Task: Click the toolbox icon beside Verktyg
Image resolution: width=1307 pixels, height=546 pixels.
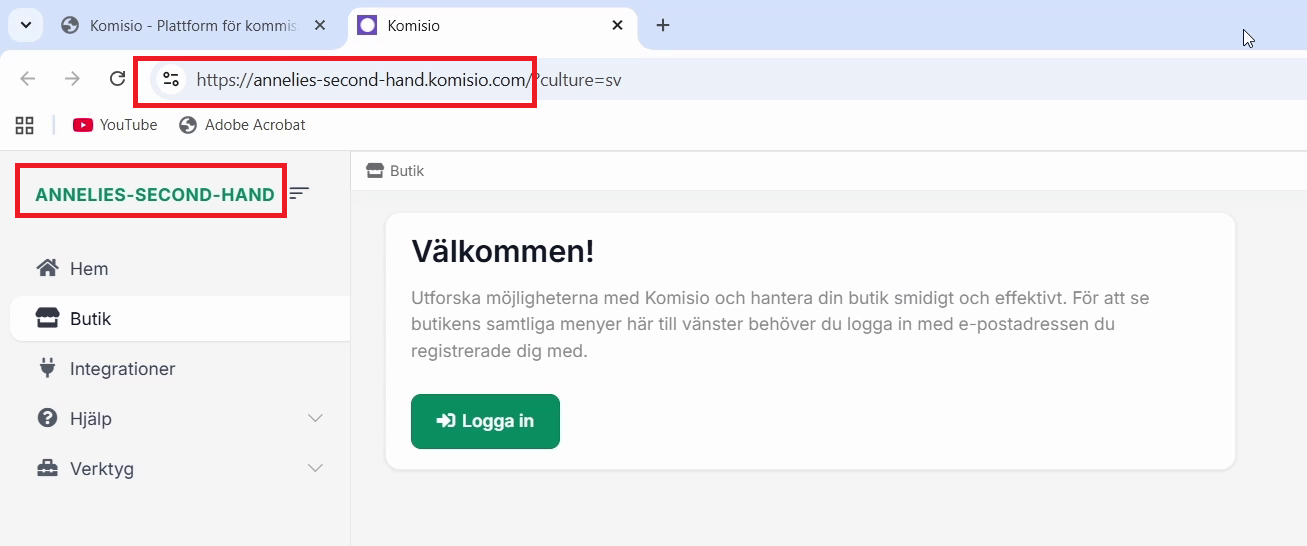Action: point(47,468)
